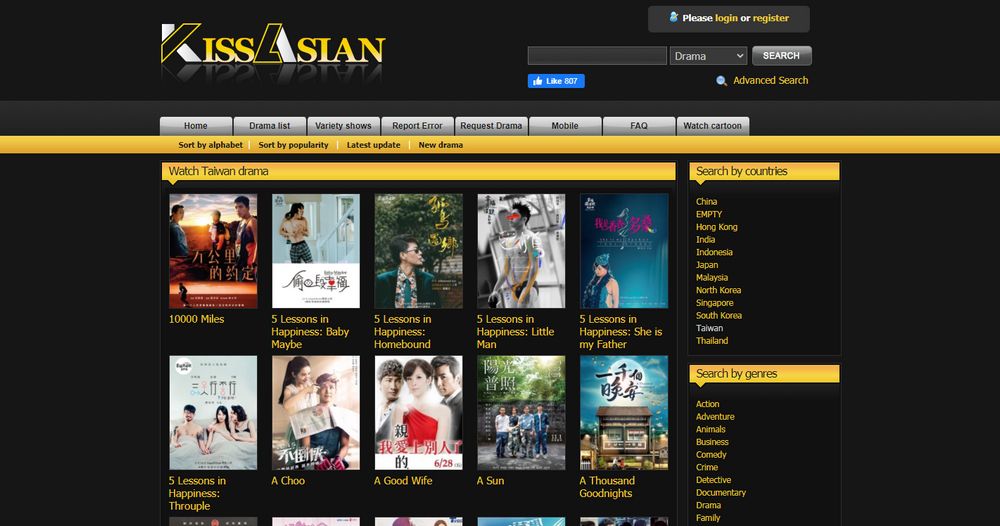This screenshot has width=1000, height=526.
Task: Open the Request Drama tab
Action: [491, 126]
